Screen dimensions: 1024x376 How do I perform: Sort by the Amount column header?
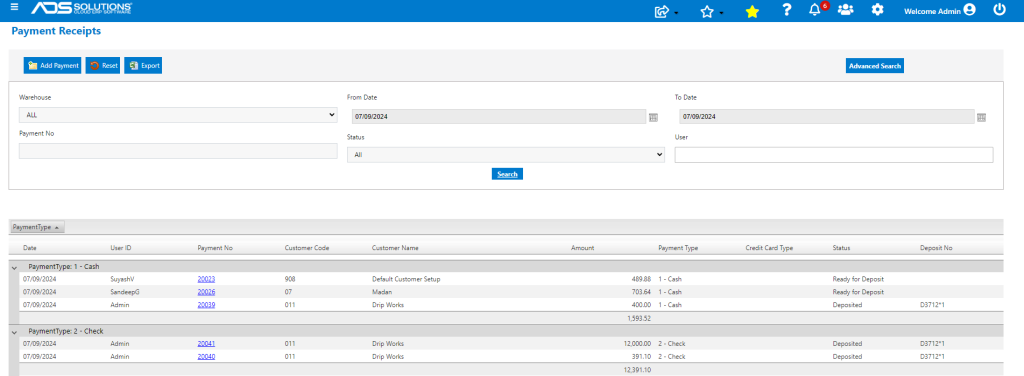coord(583,248)
